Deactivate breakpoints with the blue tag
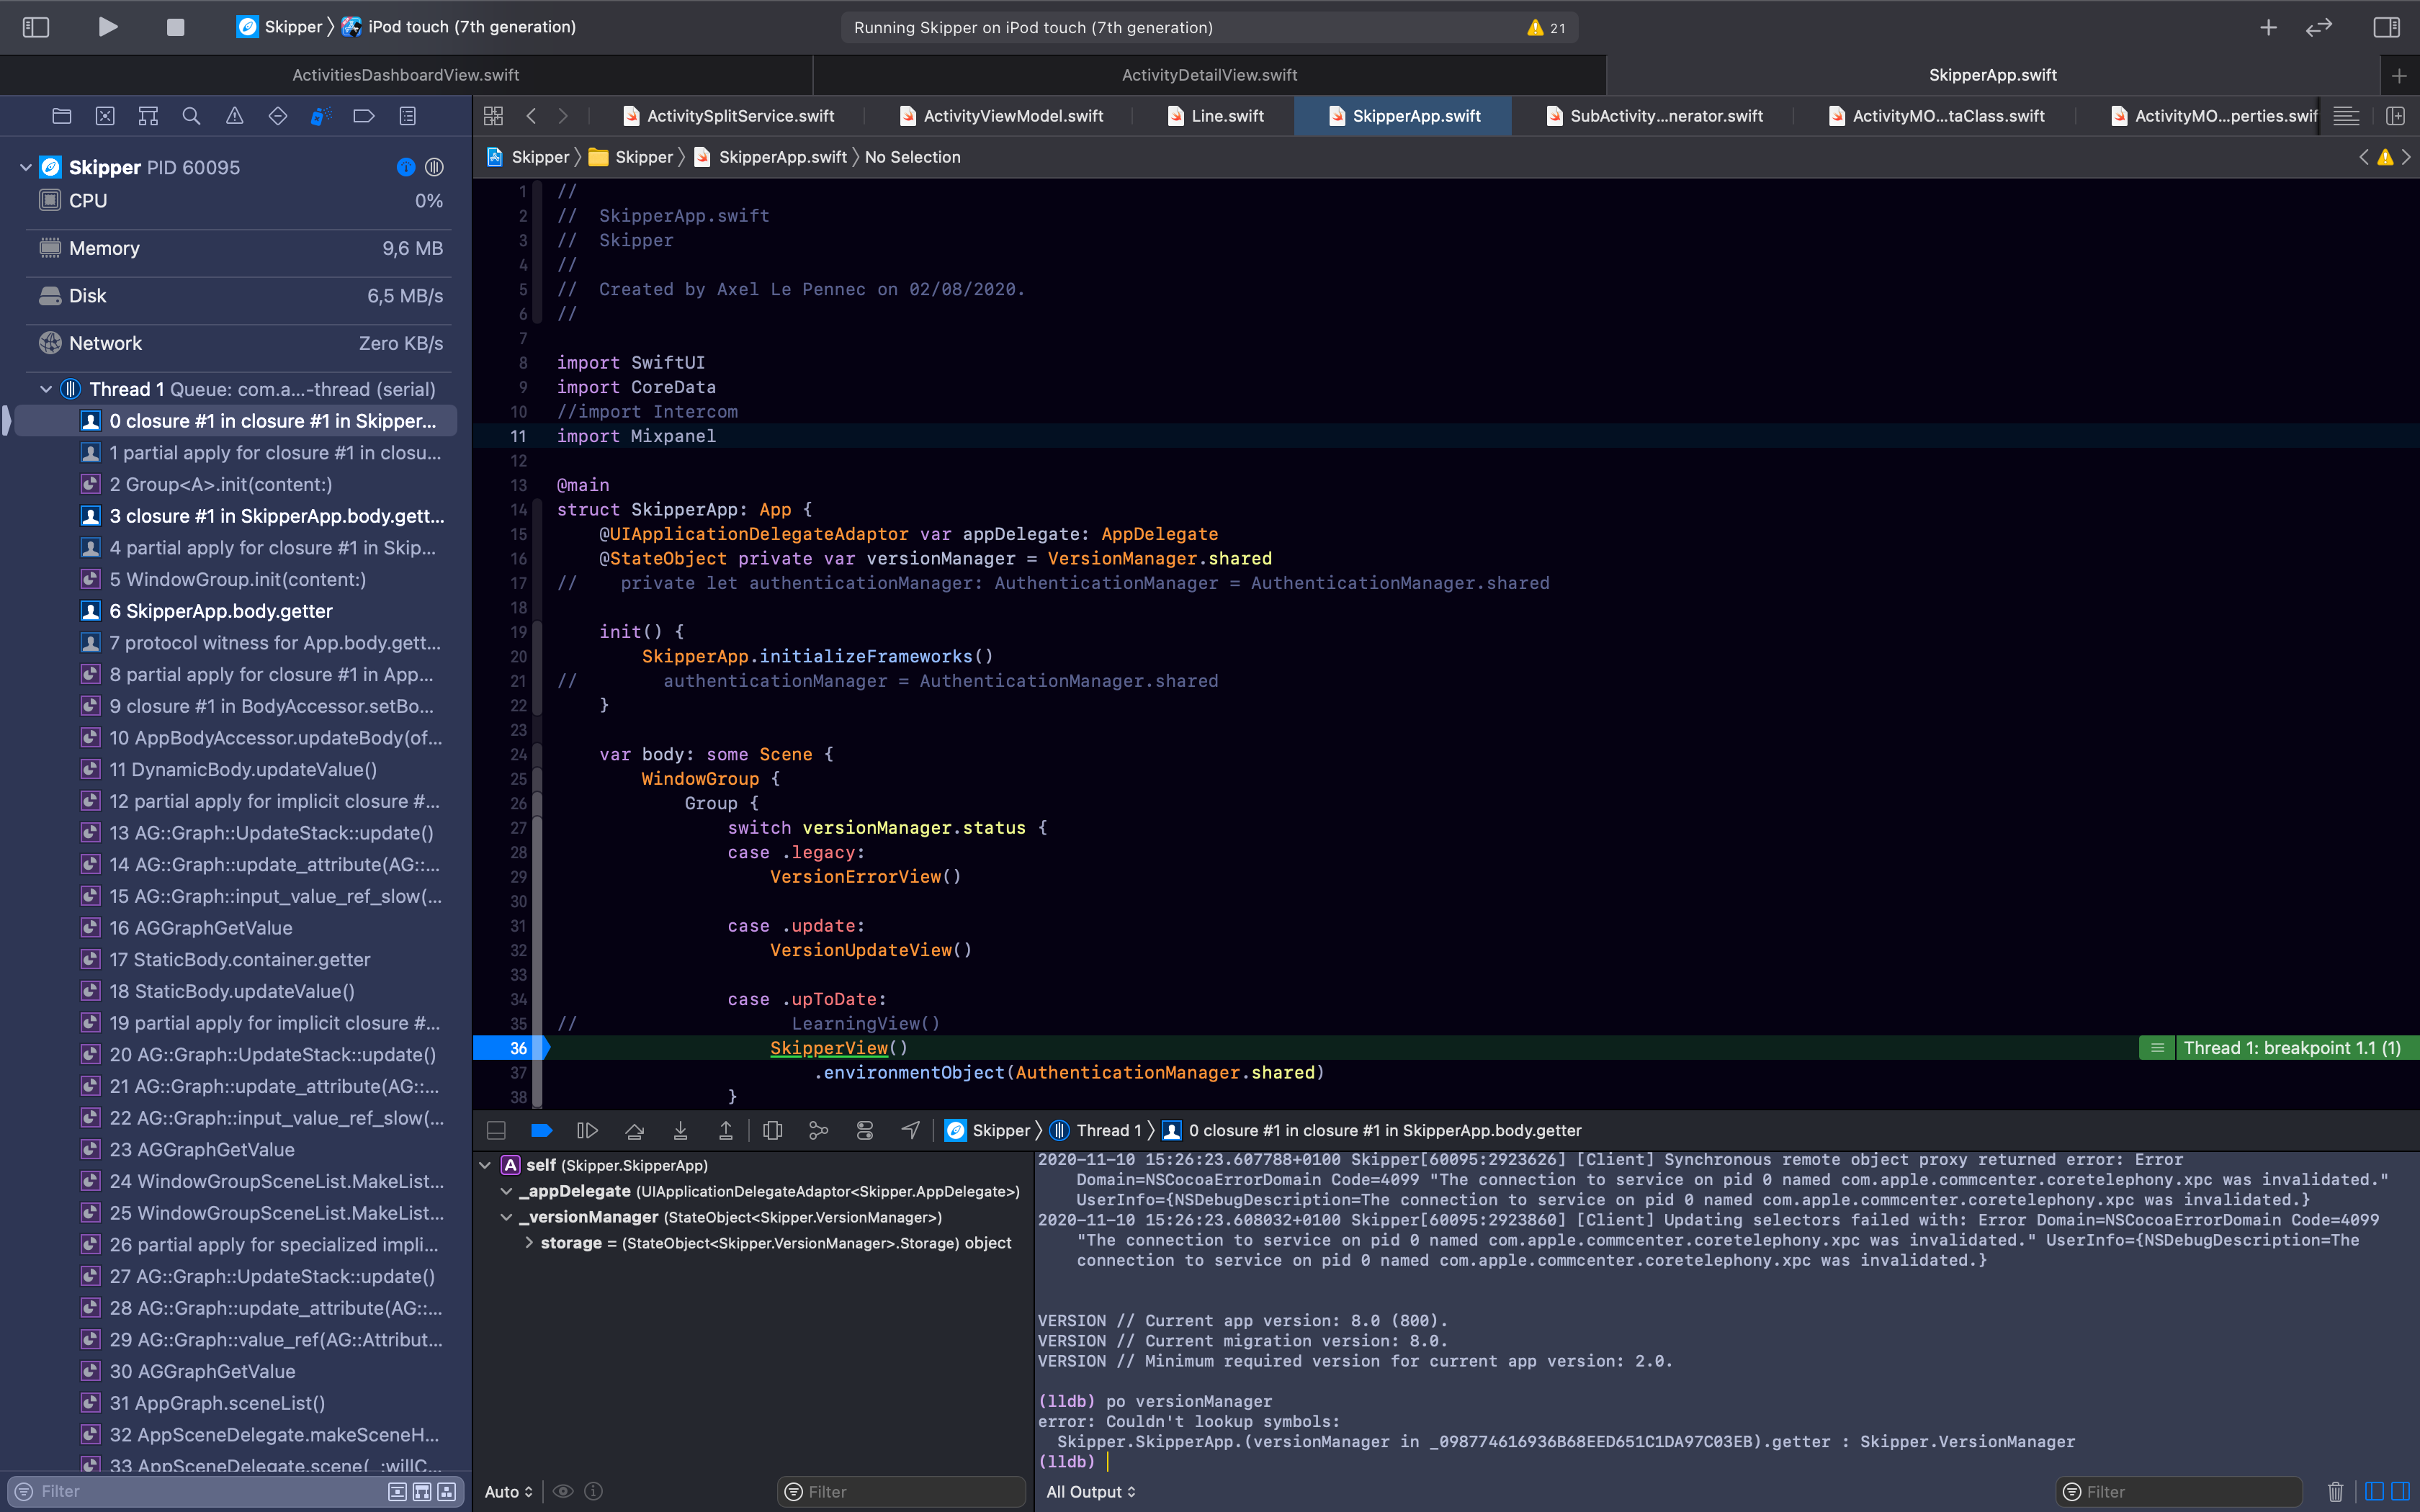Screen dimensions: 2420x1512 [x=541, y=1130]
